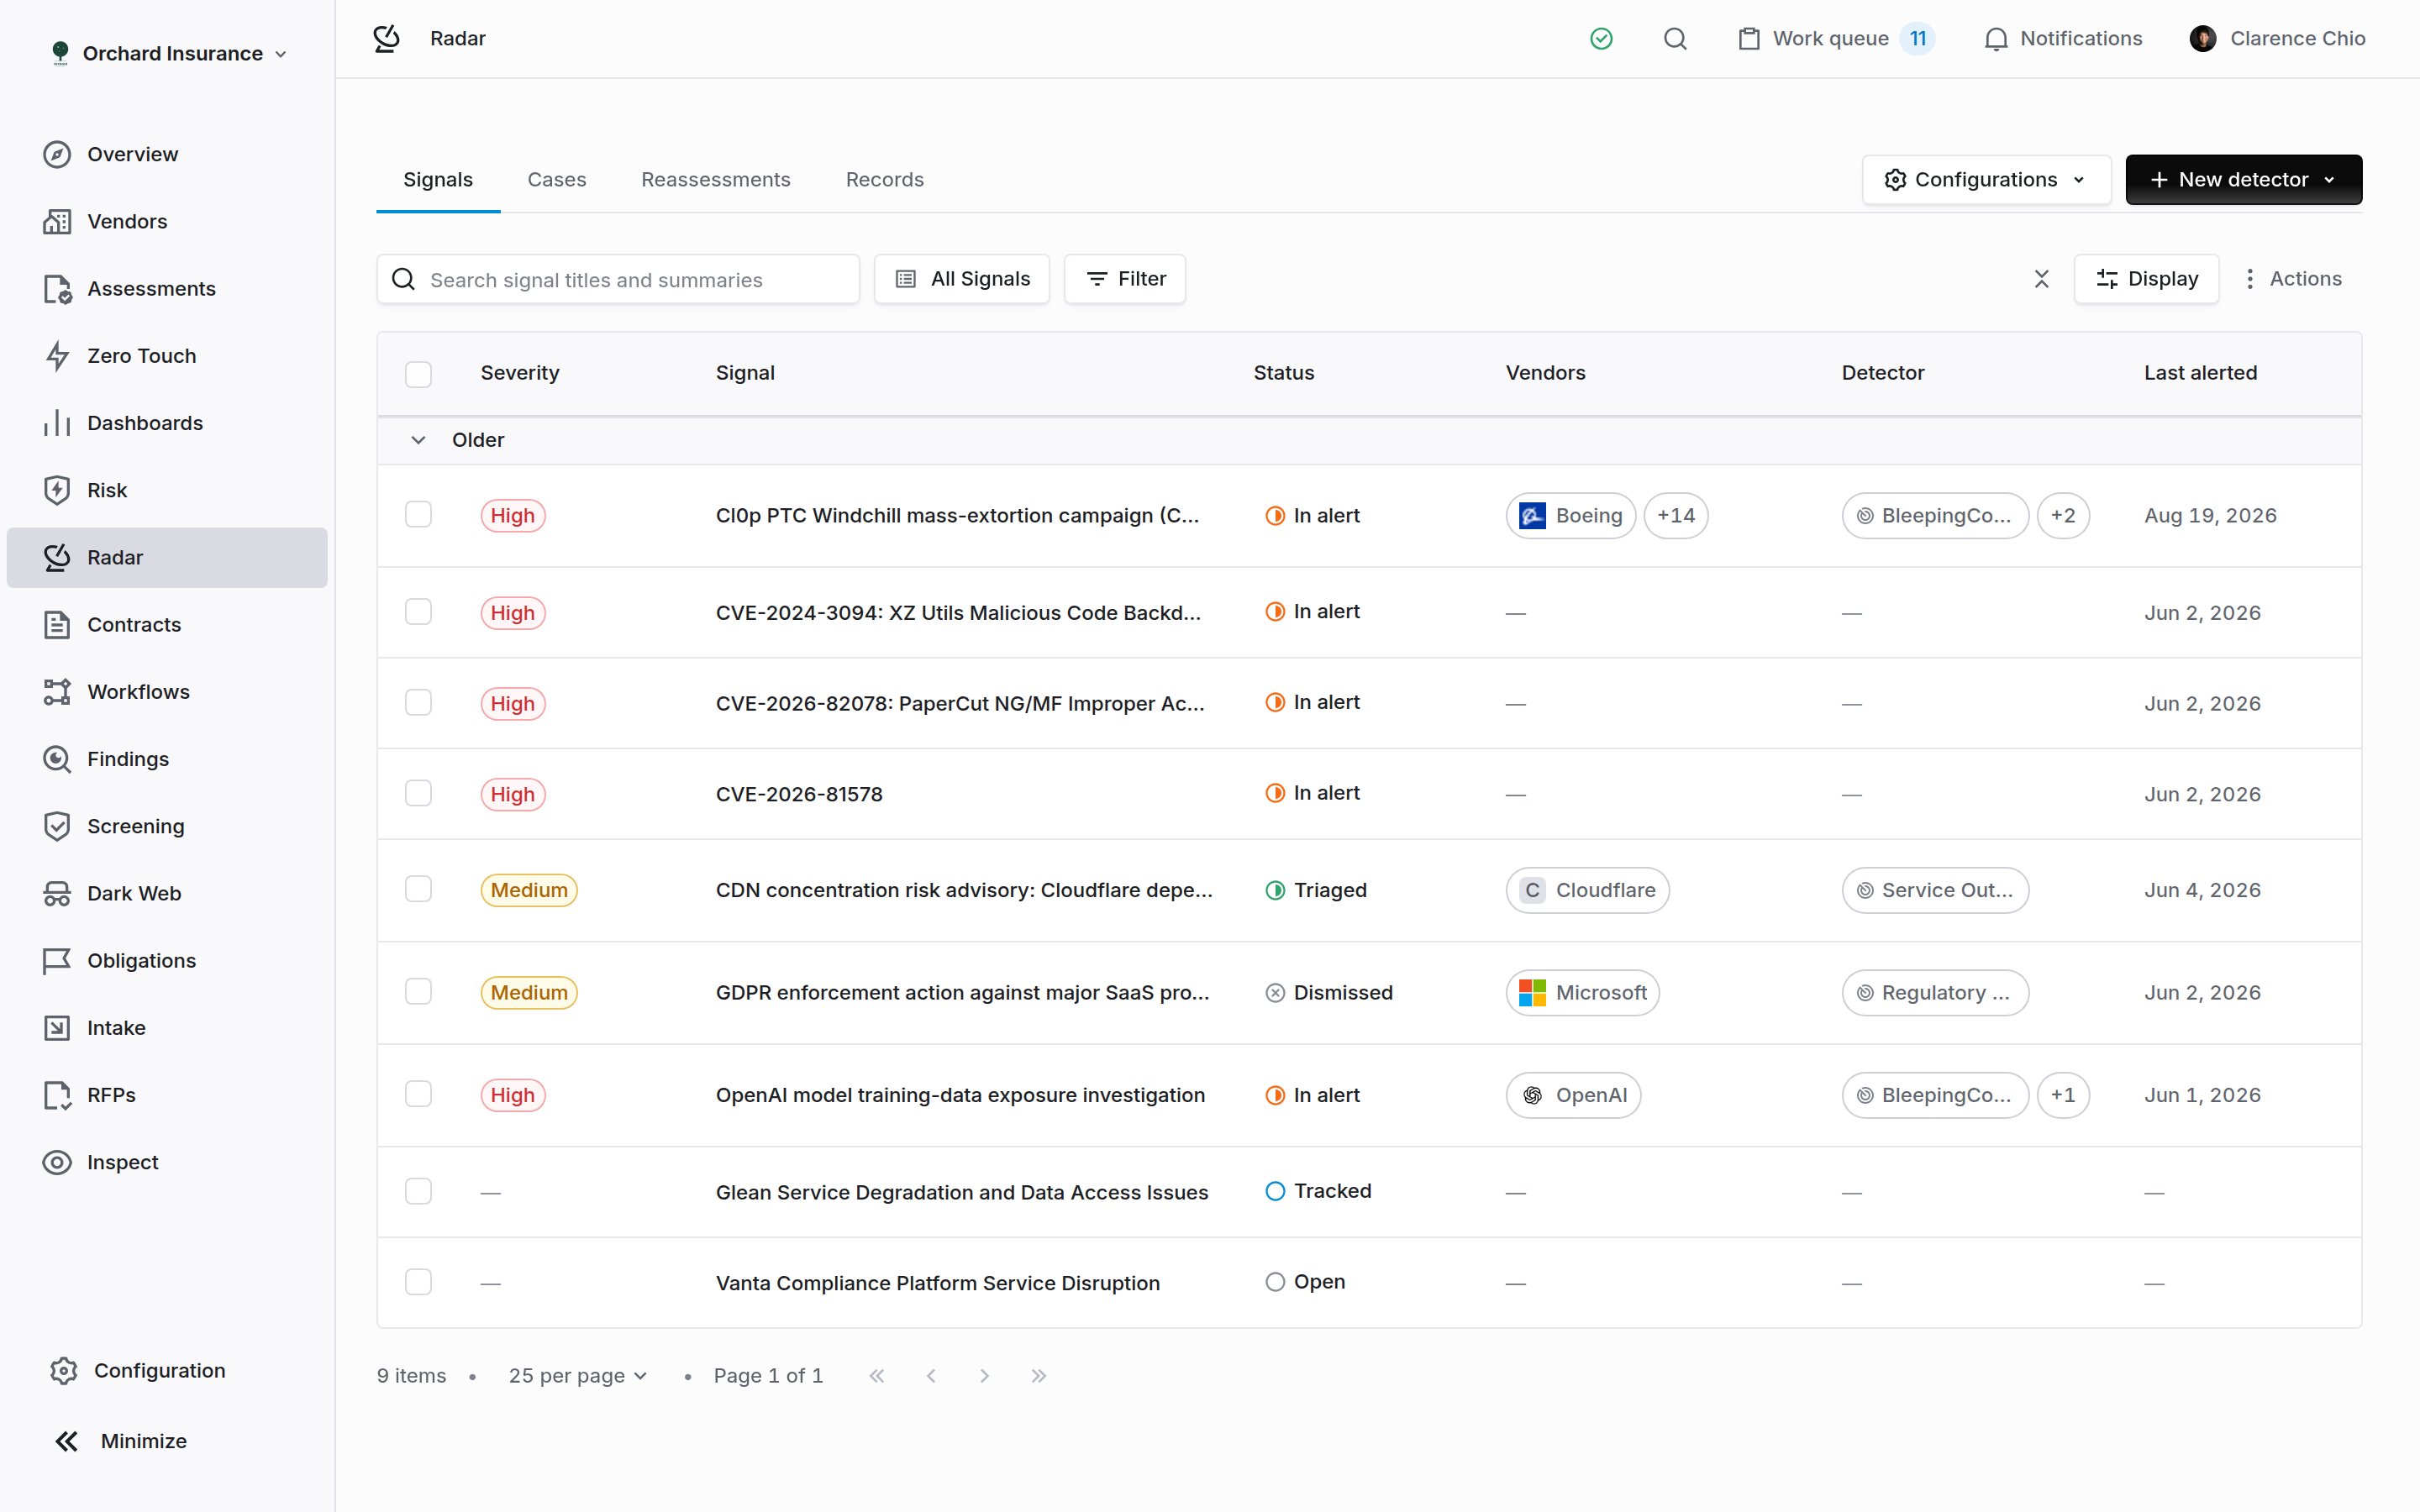Check the CVE-2024-3094 XZ Utils row
The height and width of the screenshot is (1512, 2420).
click(x=418, y=612)
